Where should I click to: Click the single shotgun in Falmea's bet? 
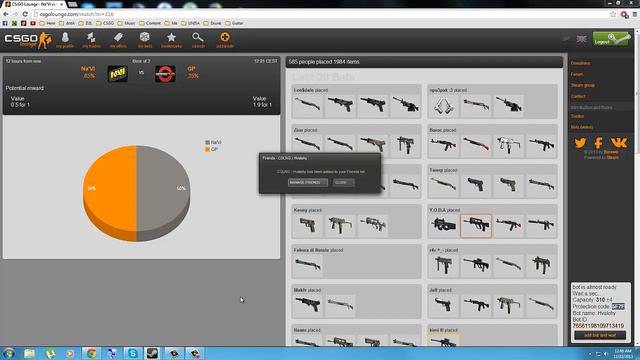307,265
